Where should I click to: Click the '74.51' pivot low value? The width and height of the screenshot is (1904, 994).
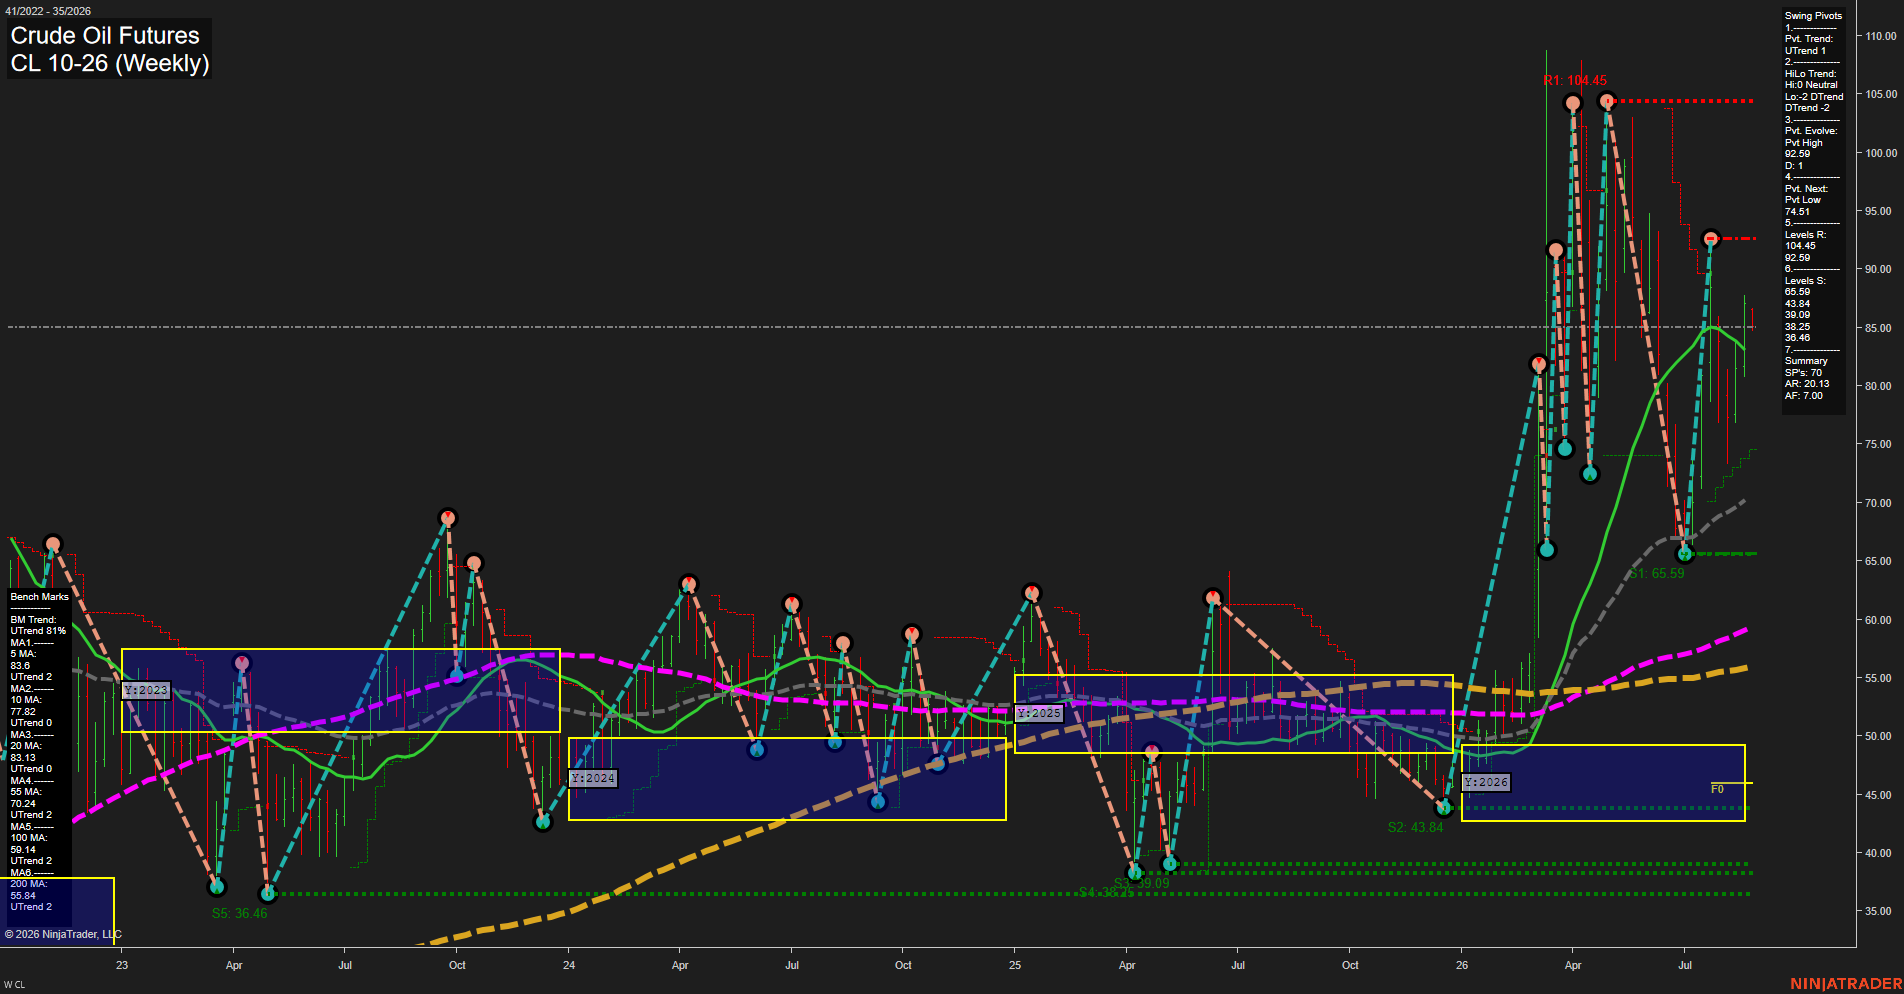click(1797, 212)
